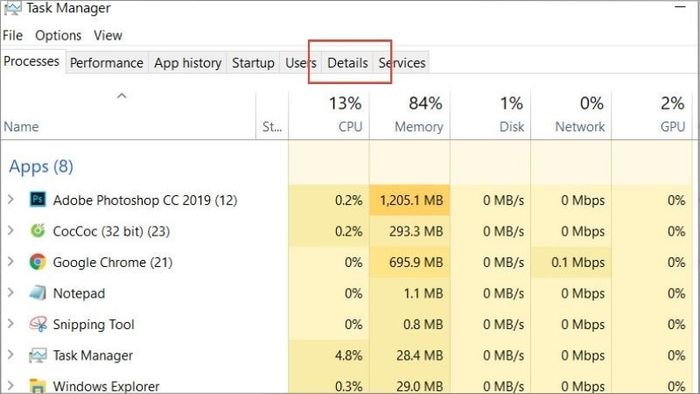Open the File menu
The image size is (700, 394).
[12, 35]
